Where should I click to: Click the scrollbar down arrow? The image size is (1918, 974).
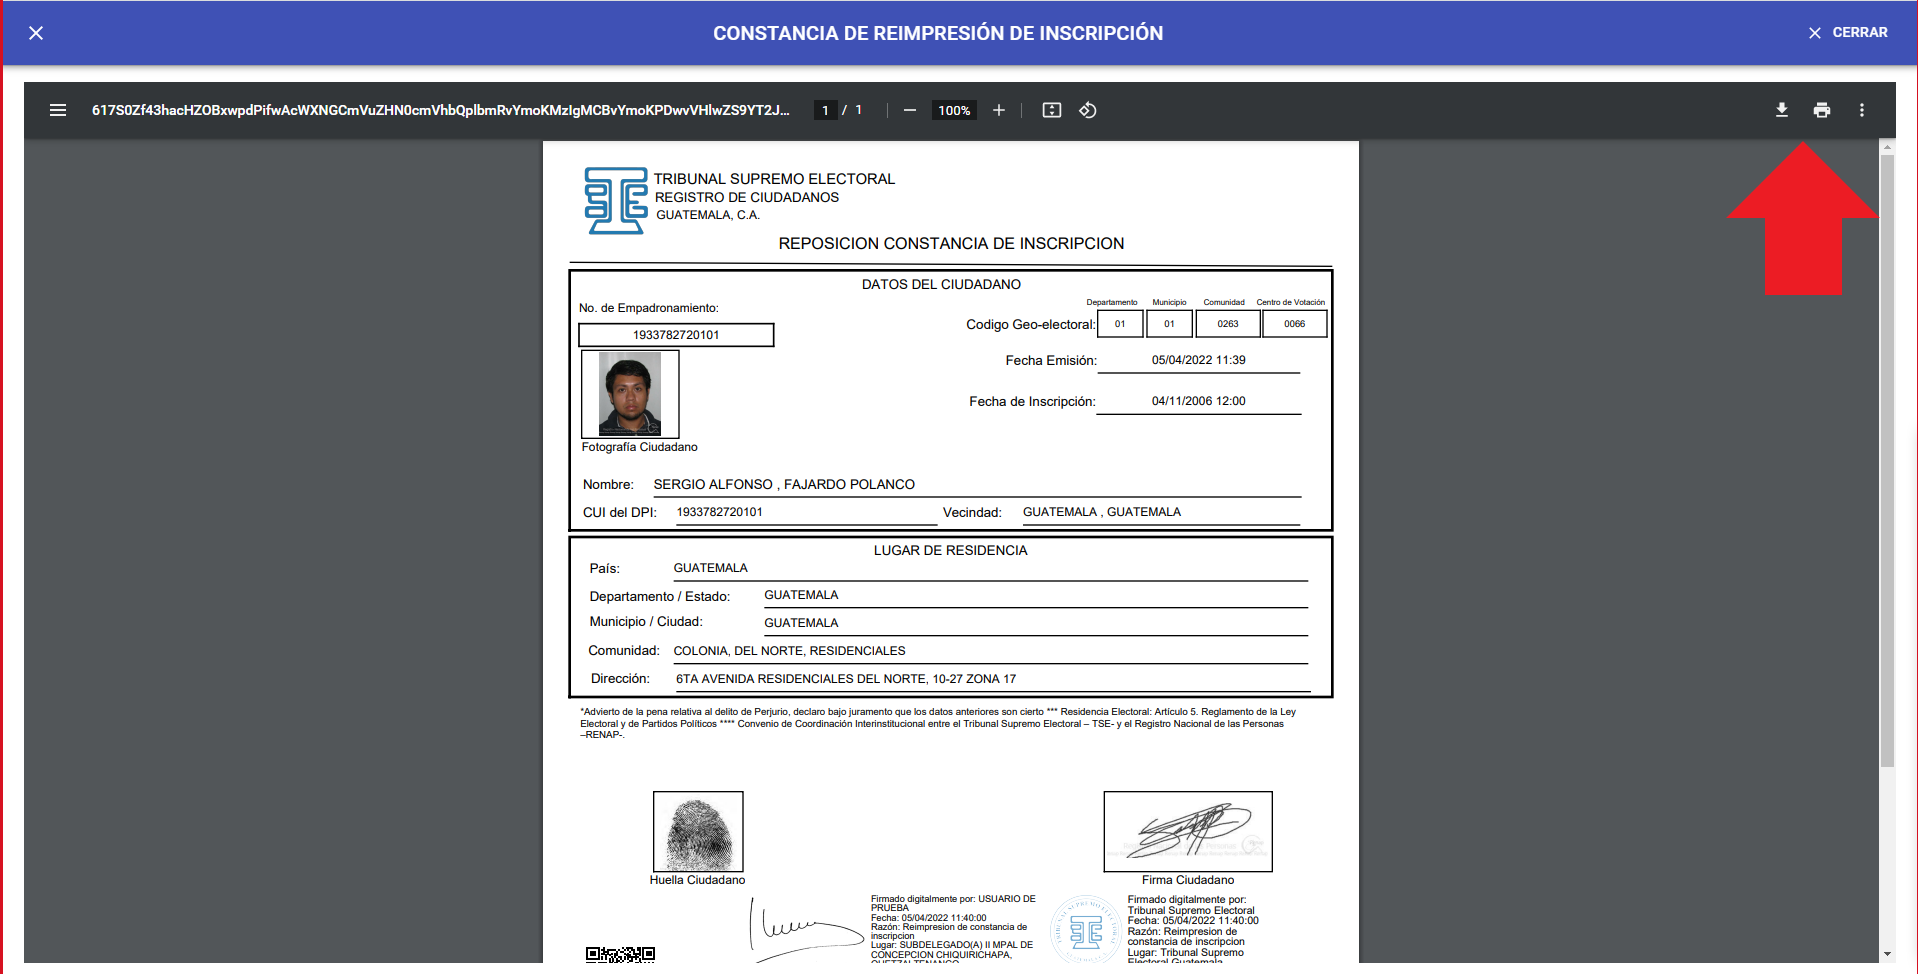1887,955
